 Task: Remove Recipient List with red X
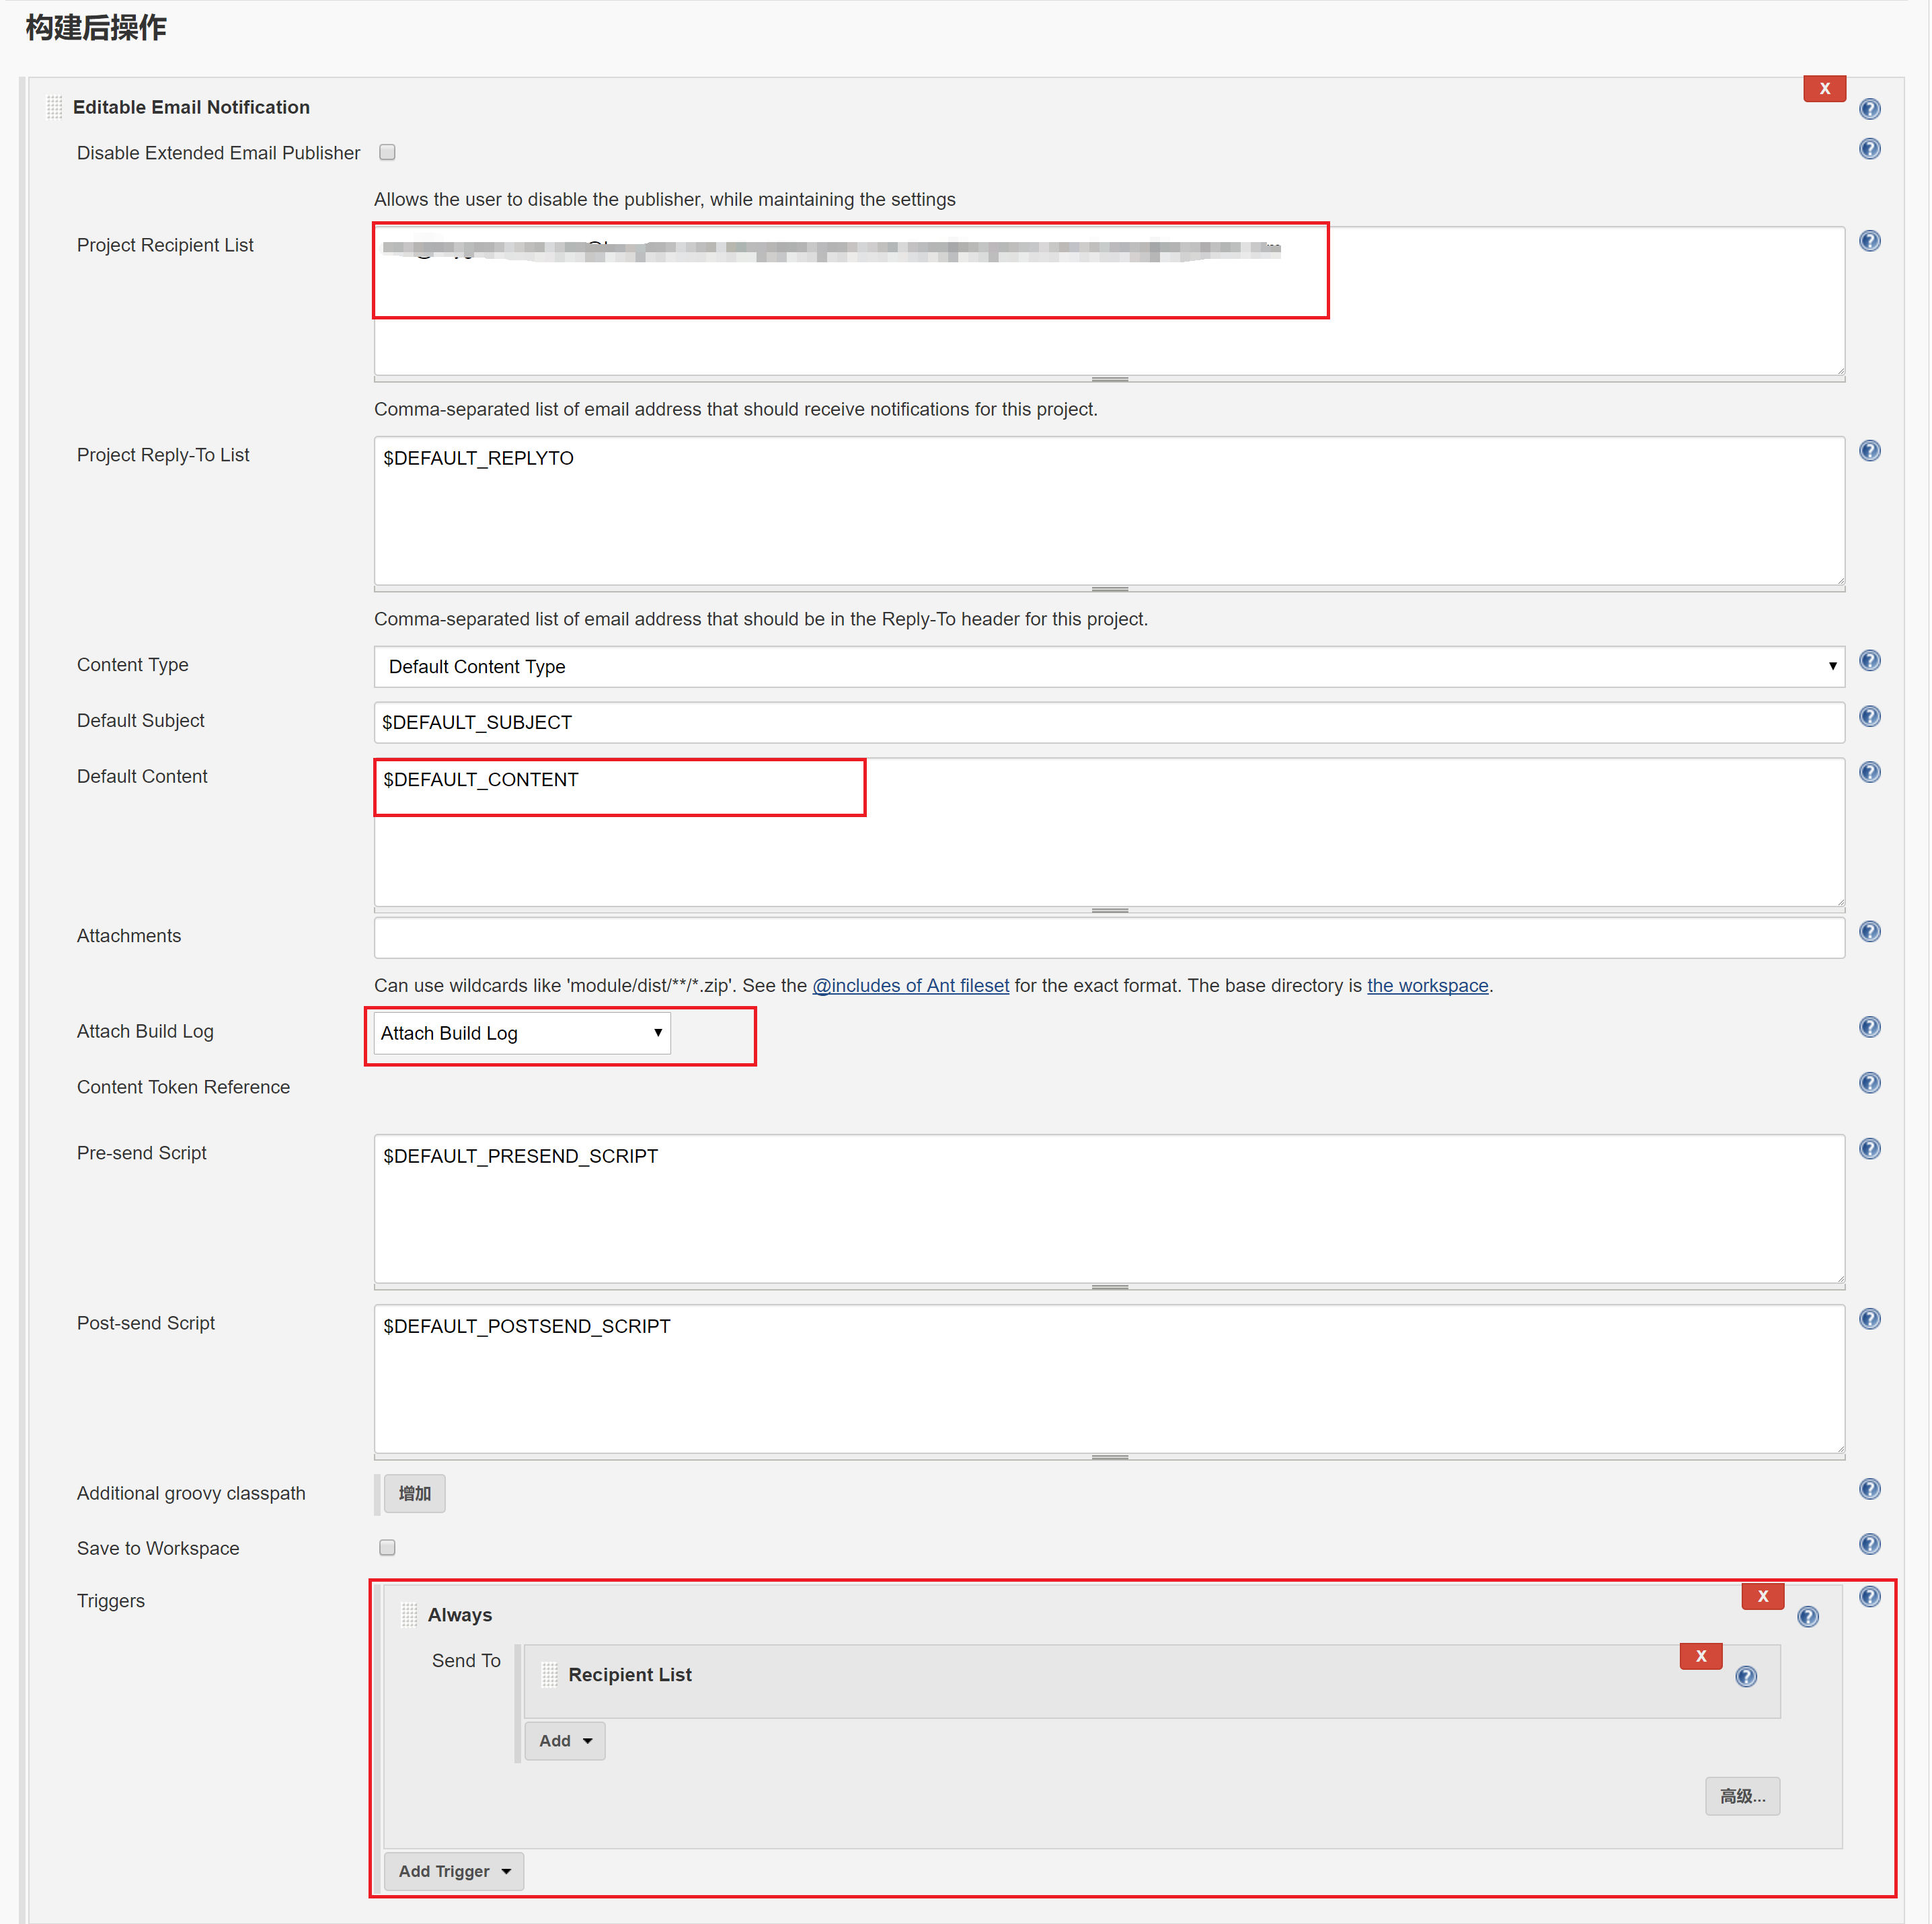click(x=1700, y=1656)
